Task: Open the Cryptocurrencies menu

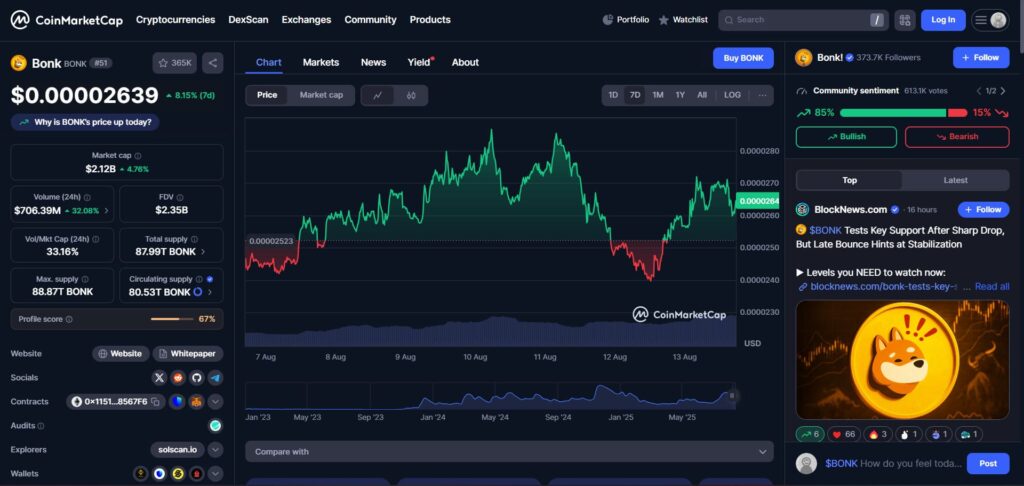Action: (x=175, y=20)
